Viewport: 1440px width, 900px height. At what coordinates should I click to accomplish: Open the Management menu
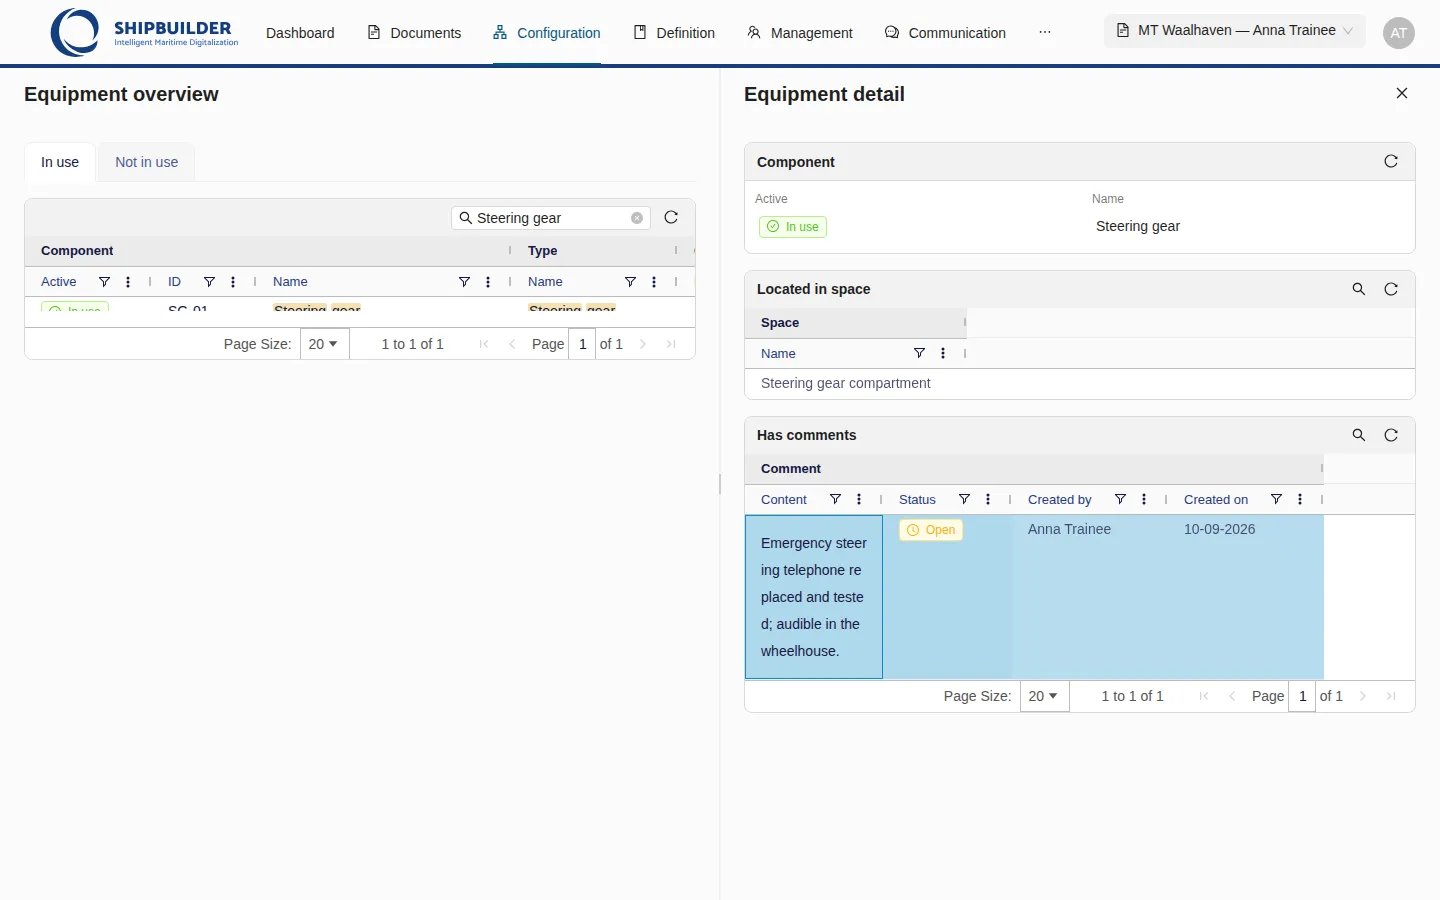(x=800, y=33)
